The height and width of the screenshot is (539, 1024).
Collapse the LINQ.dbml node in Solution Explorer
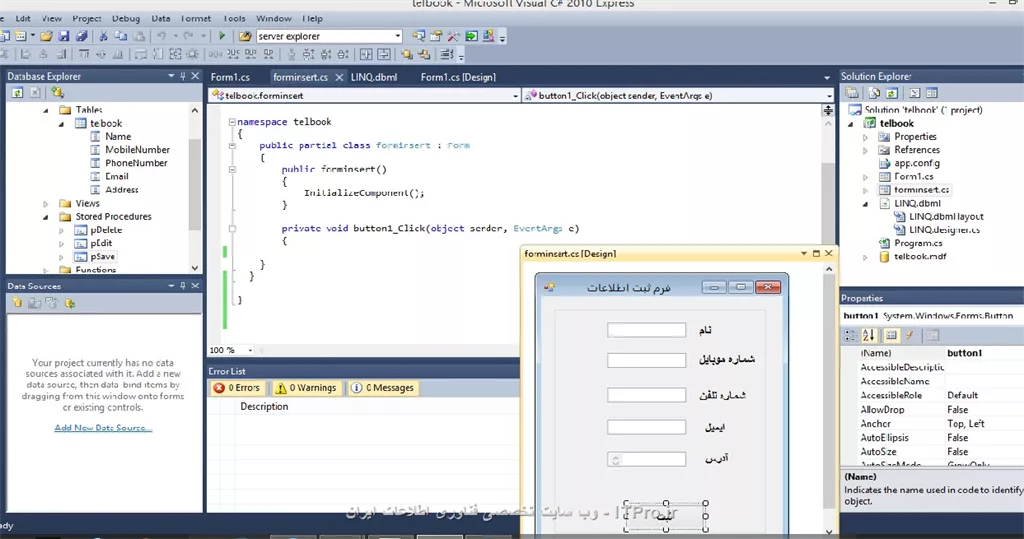point(866,204)
